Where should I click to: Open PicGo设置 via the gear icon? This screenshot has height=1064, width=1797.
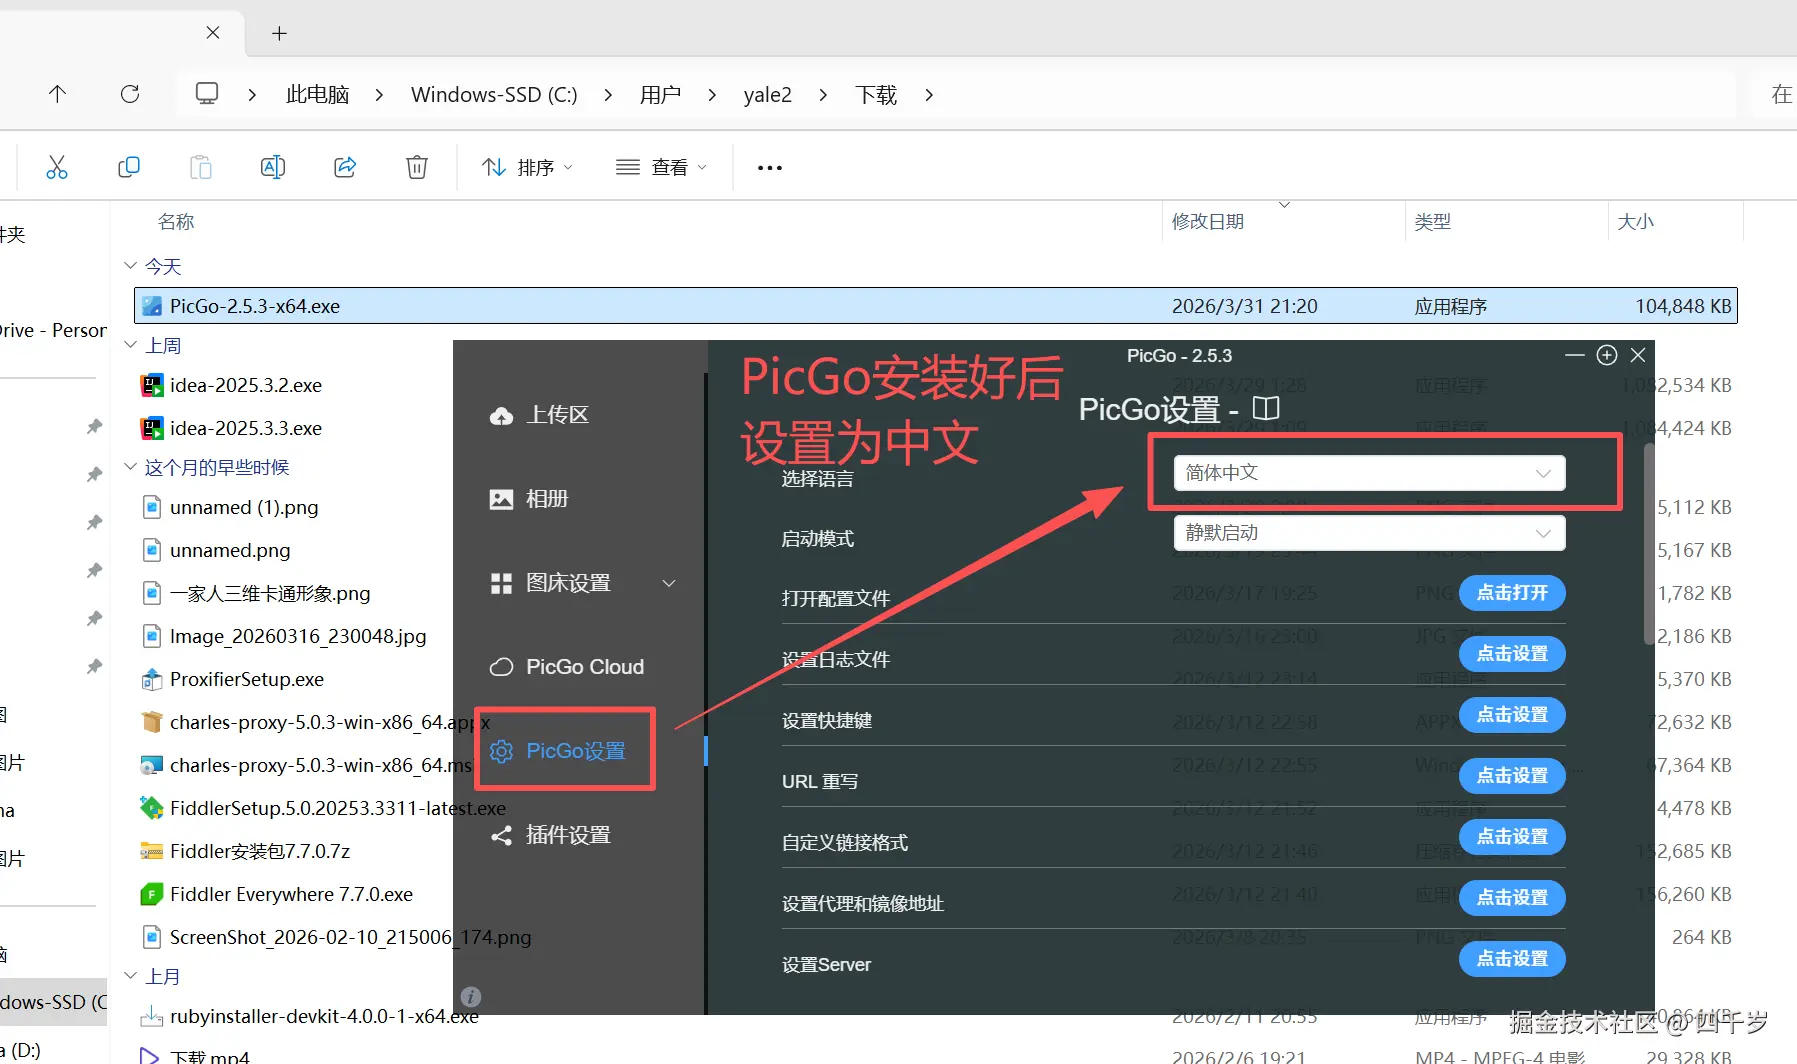tap(563, 750)
